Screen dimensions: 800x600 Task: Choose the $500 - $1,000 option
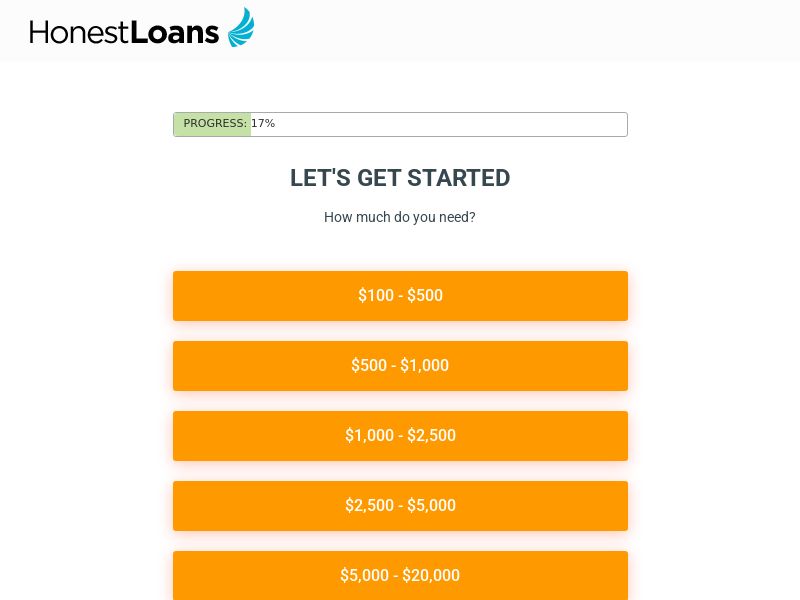click(x=400, y=366)
